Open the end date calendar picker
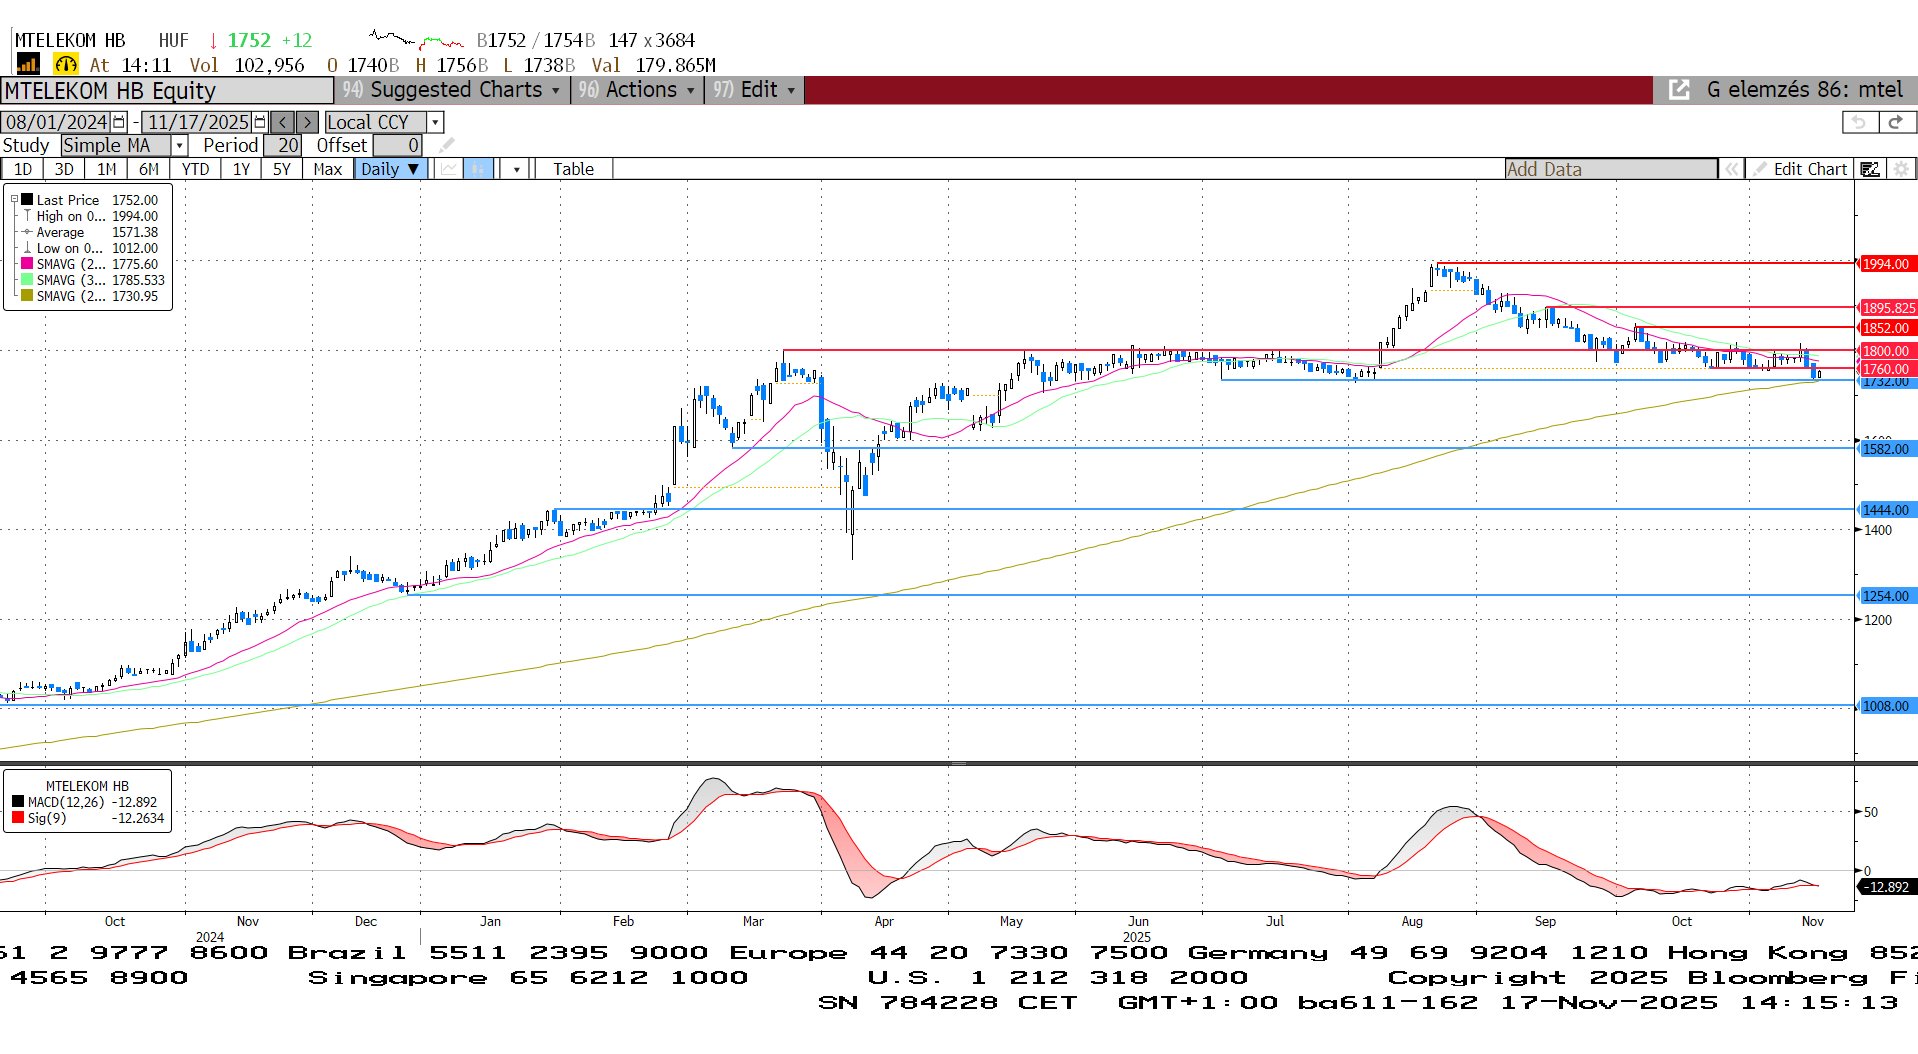The height and width of the screenshot is (1054, 1918). coord(260,122)
